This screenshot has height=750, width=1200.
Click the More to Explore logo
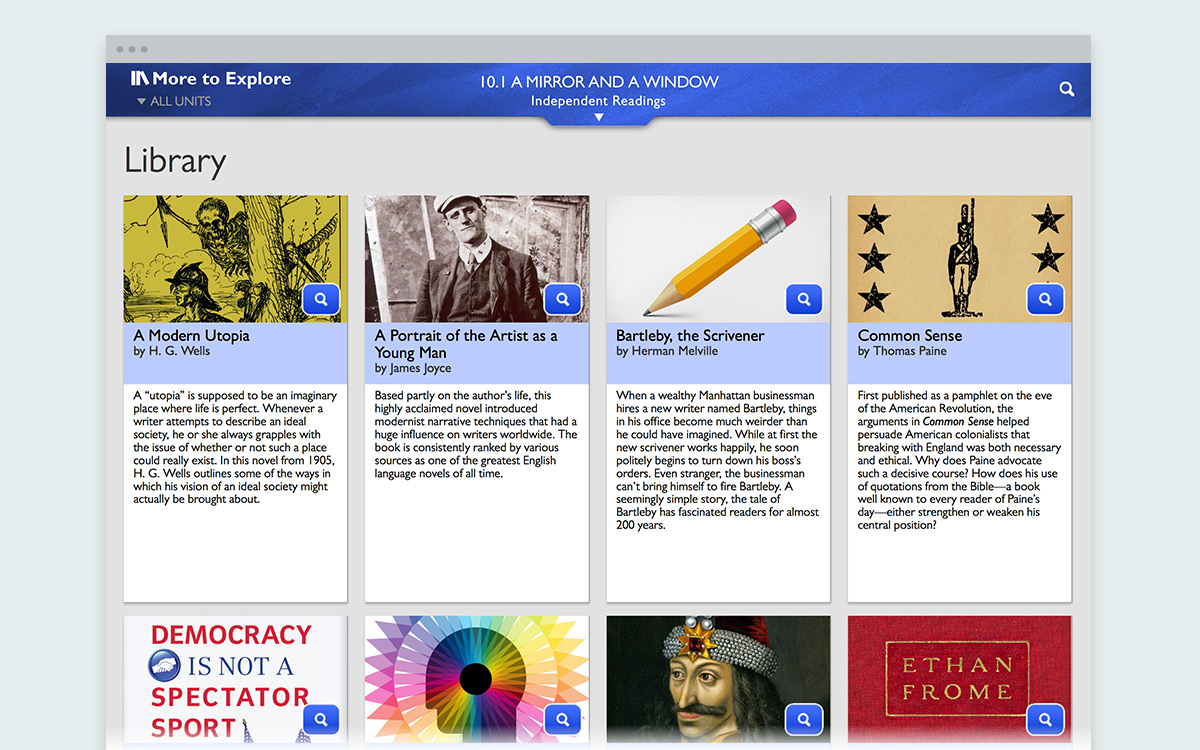click(211, 79)
